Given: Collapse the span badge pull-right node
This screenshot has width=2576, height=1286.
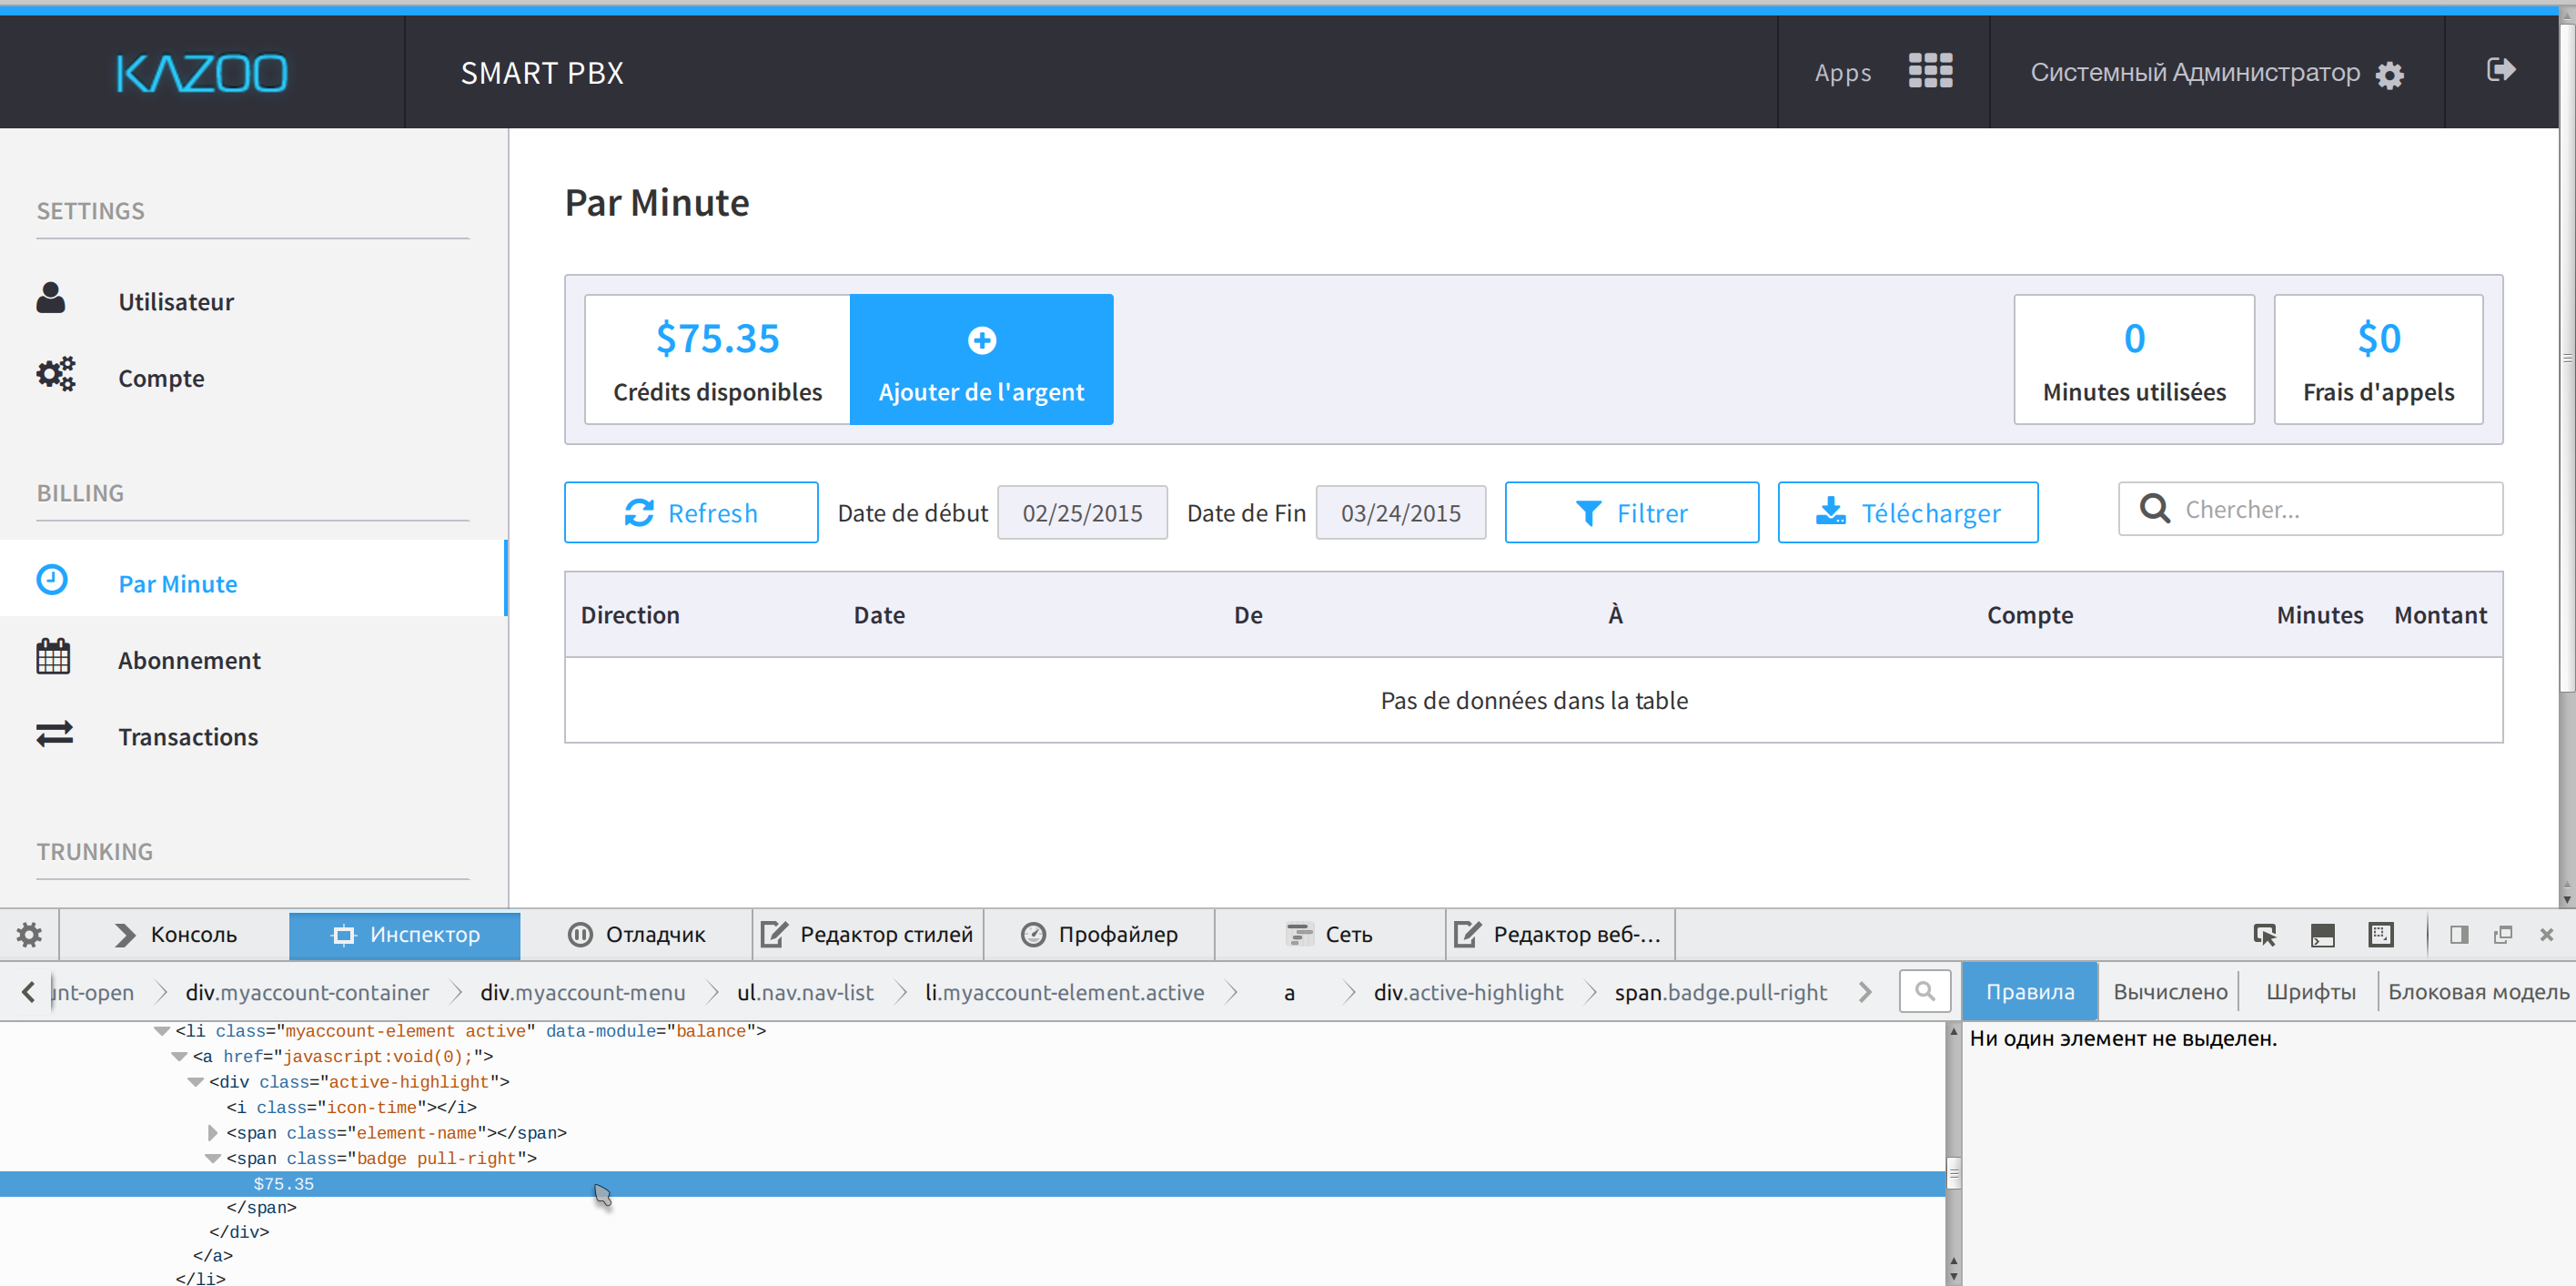Looking at the screenshot, I should (x=212, y=1159).
